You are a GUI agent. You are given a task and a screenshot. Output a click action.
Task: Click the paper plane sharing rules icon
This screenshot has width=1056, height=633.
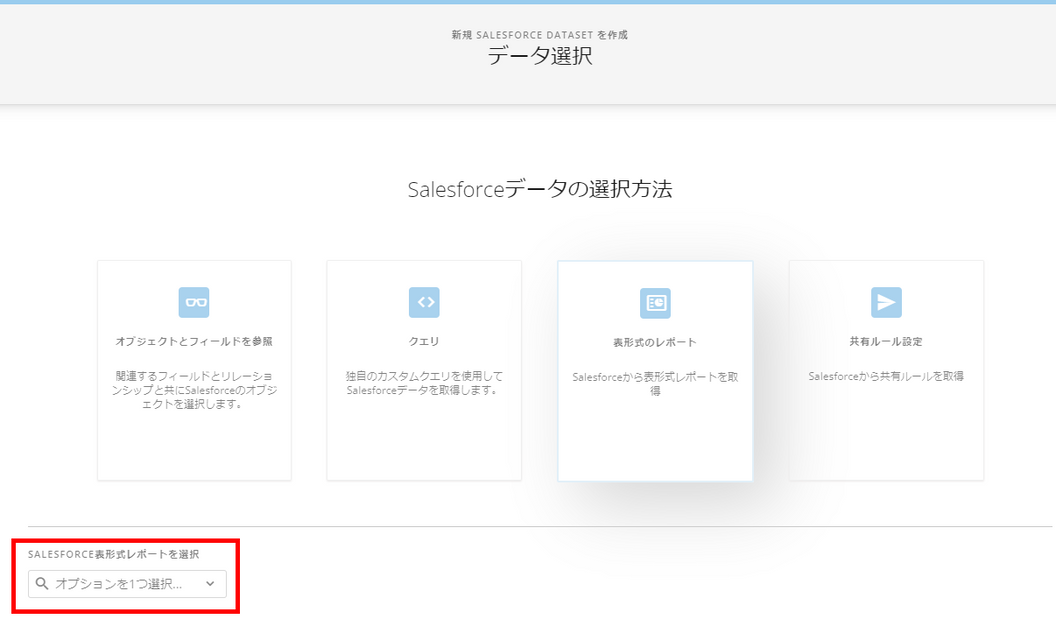pos(886,302)
